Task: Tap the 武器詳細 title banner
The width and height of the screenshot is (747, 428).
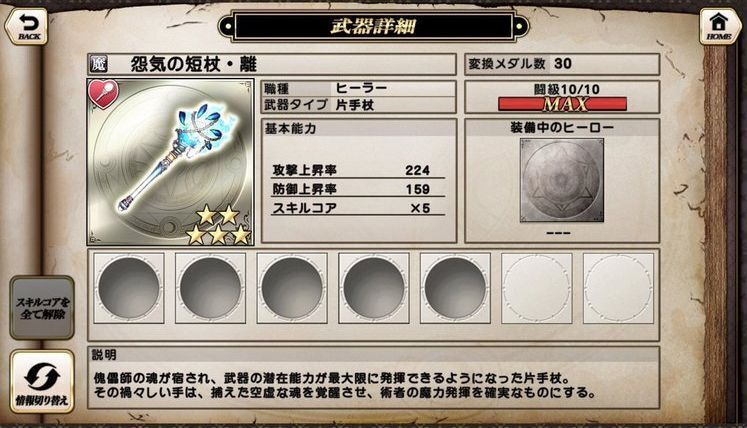Action: [x=374, y=26]
